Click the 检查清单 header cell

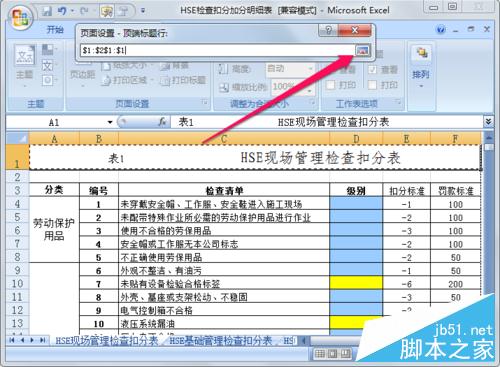[224, 190]
